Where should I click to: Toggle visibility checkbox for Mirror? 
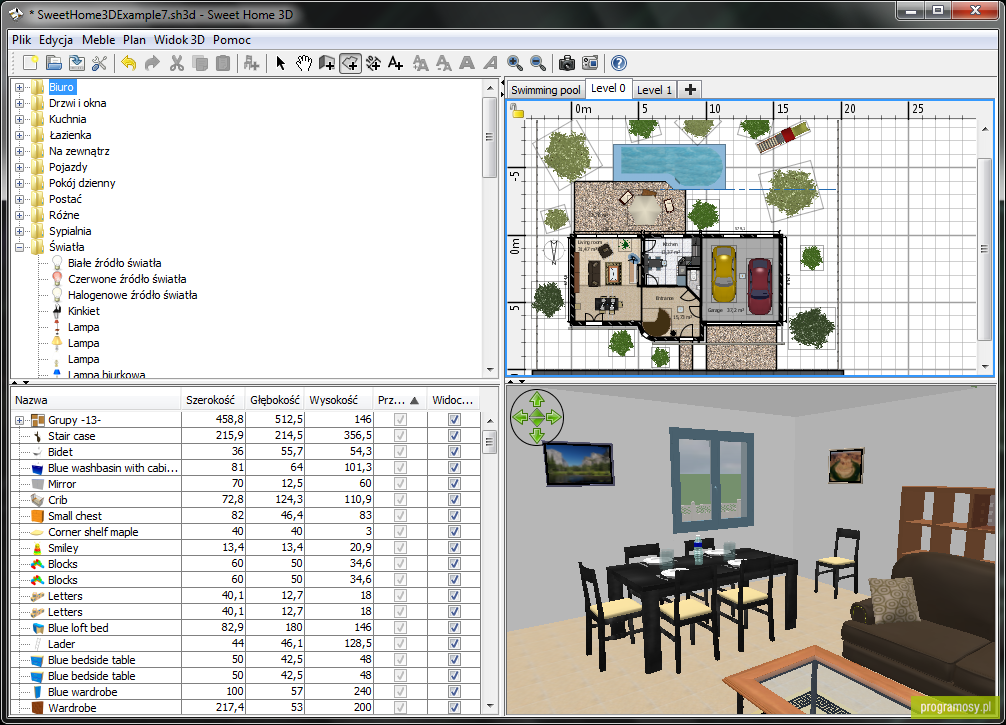pyautogui.click(x=454, y=484)
